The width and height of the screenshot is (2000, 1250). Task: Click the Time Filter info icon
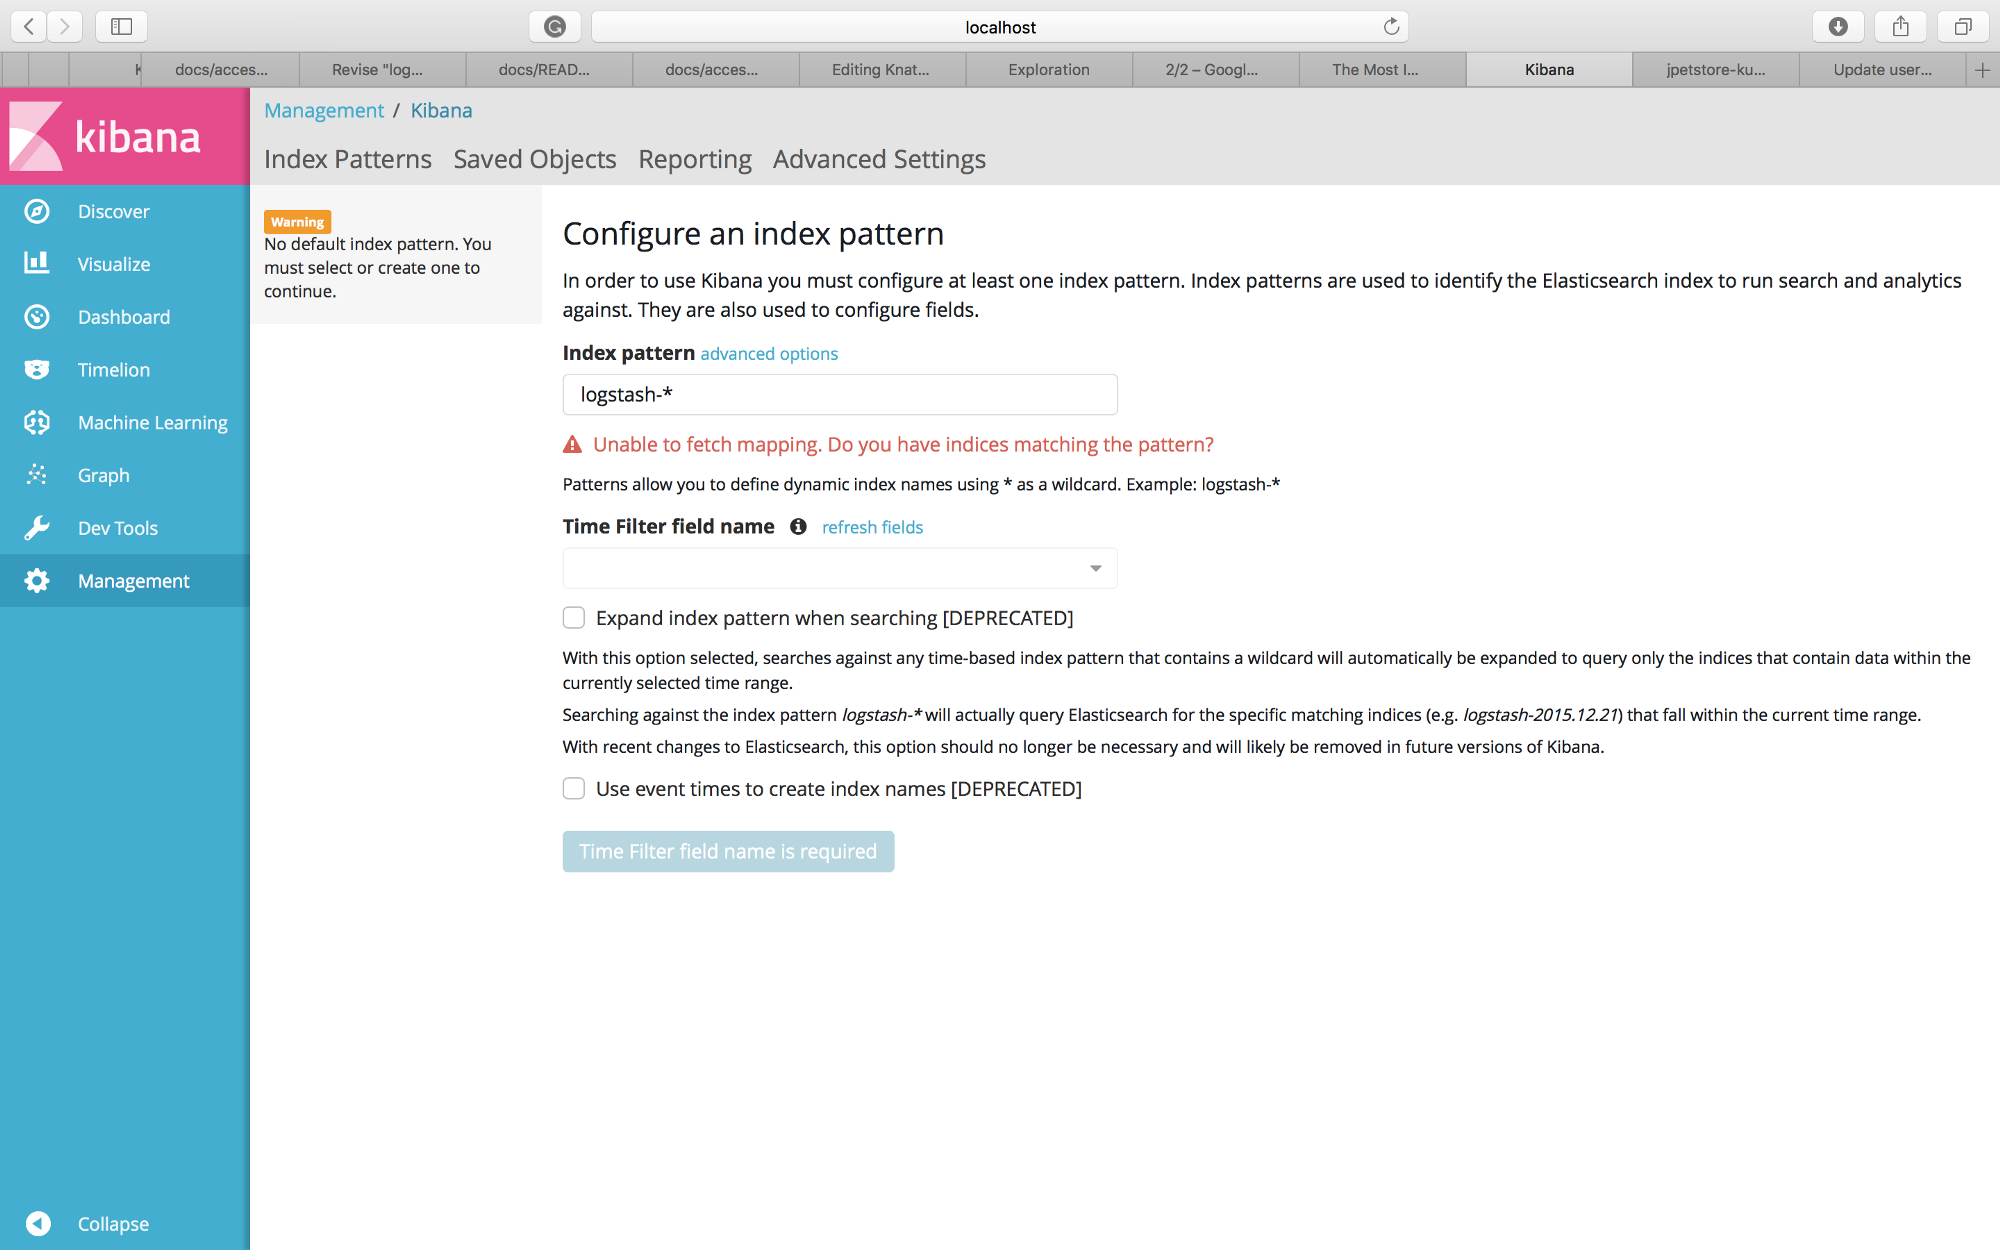point(798,527)
